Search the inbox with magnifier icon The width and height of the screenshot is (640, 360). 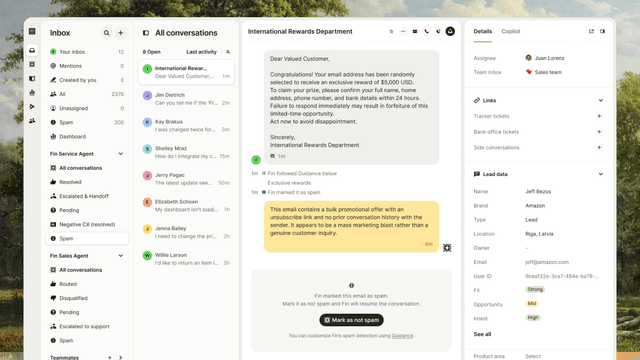click(x=106, y=33)
